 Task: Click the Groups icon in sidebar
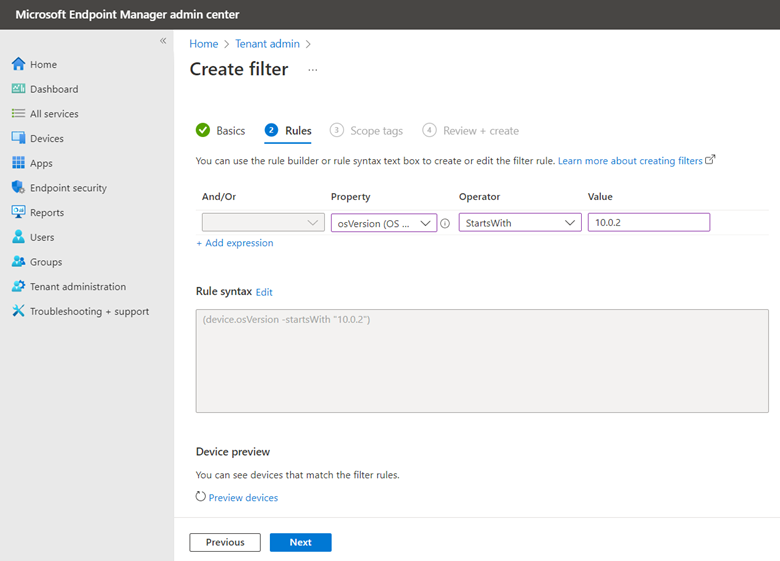tap(18, 261)
